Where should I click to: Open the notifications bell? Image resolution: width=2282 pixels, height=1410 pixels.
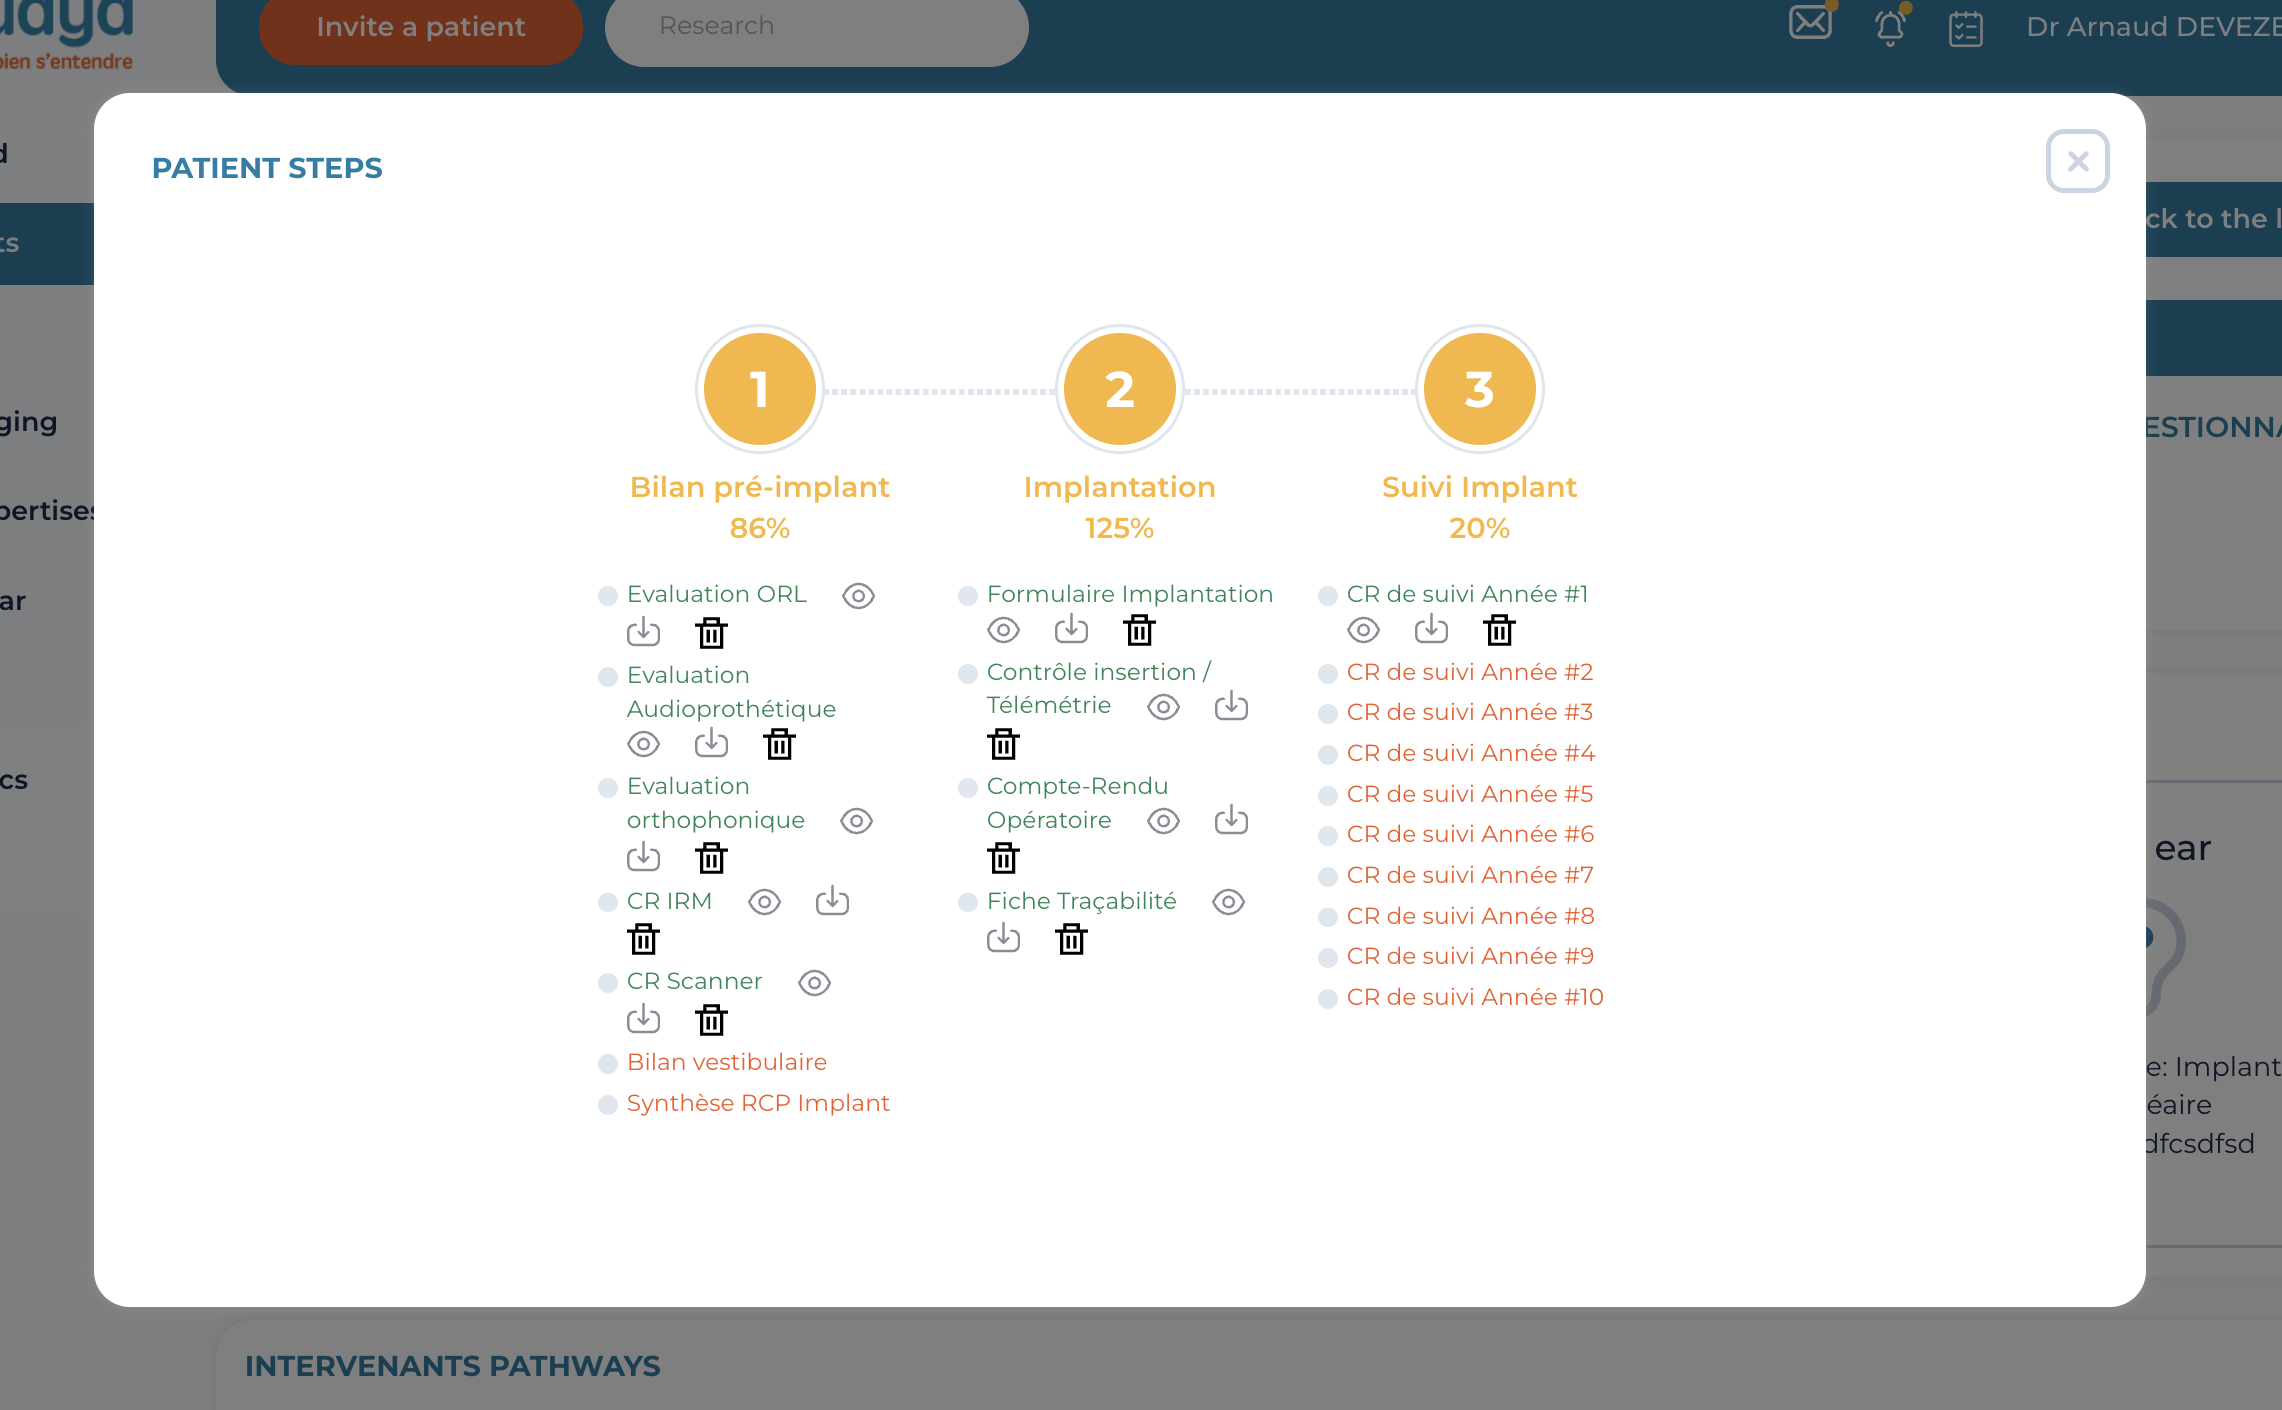point(1890,27)
